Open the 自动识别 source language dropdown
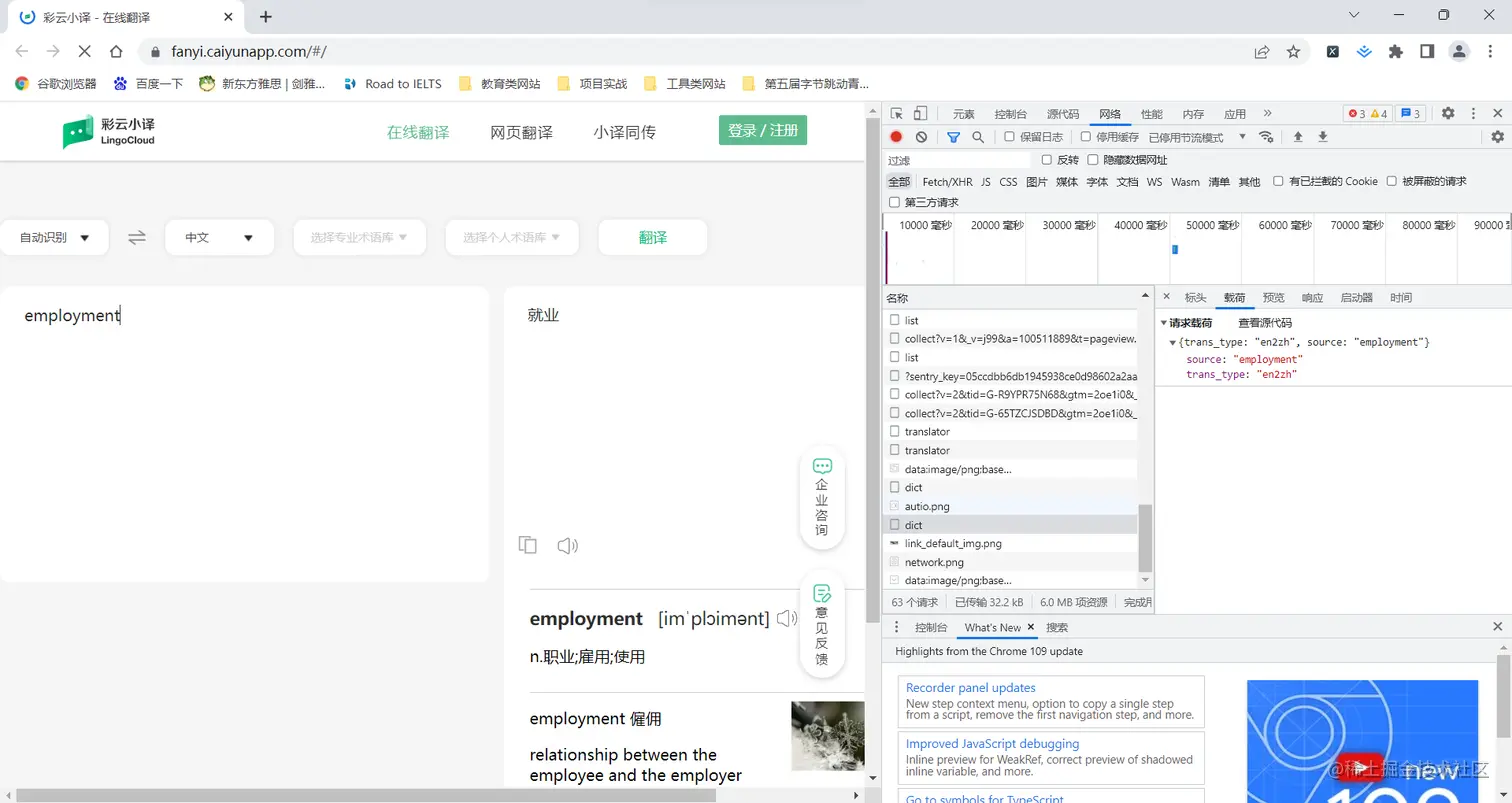1512x803 pixels. click(x=55, y=237)
